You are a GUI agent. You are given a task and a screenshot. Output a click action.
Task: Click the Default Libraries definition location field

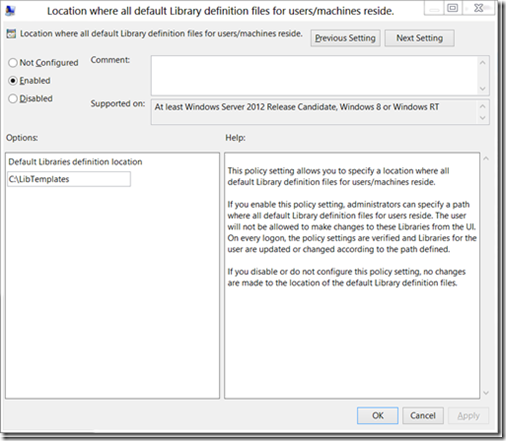point(69,179)
